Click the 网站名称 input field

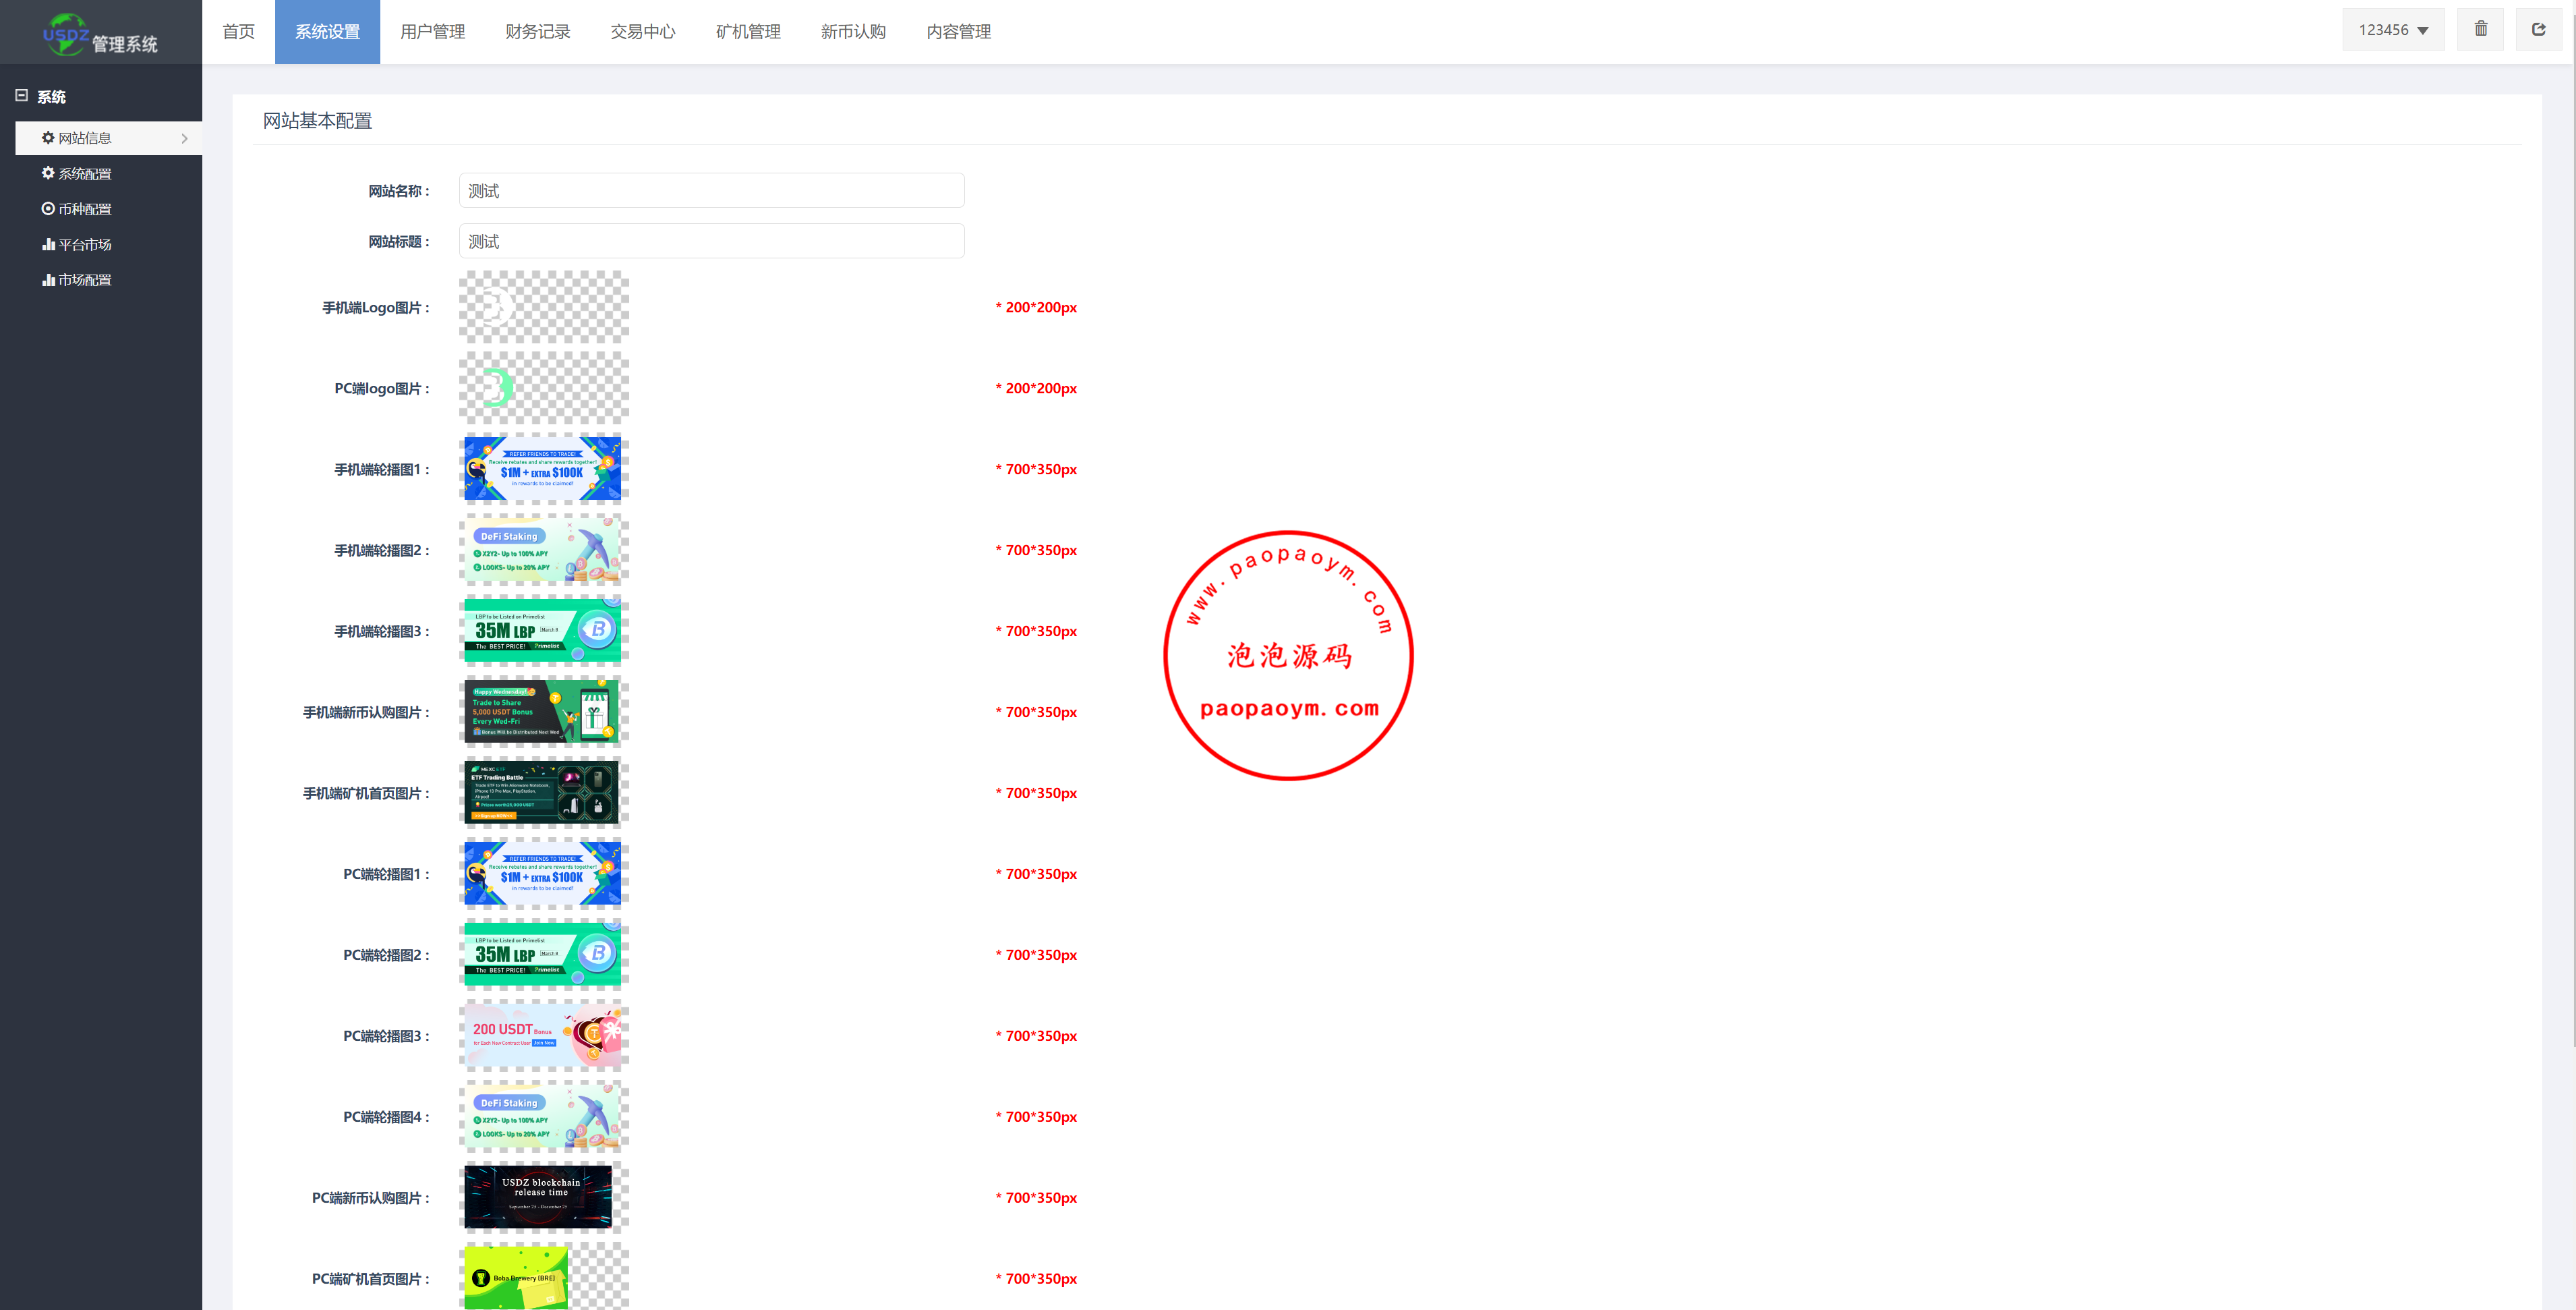711,191
